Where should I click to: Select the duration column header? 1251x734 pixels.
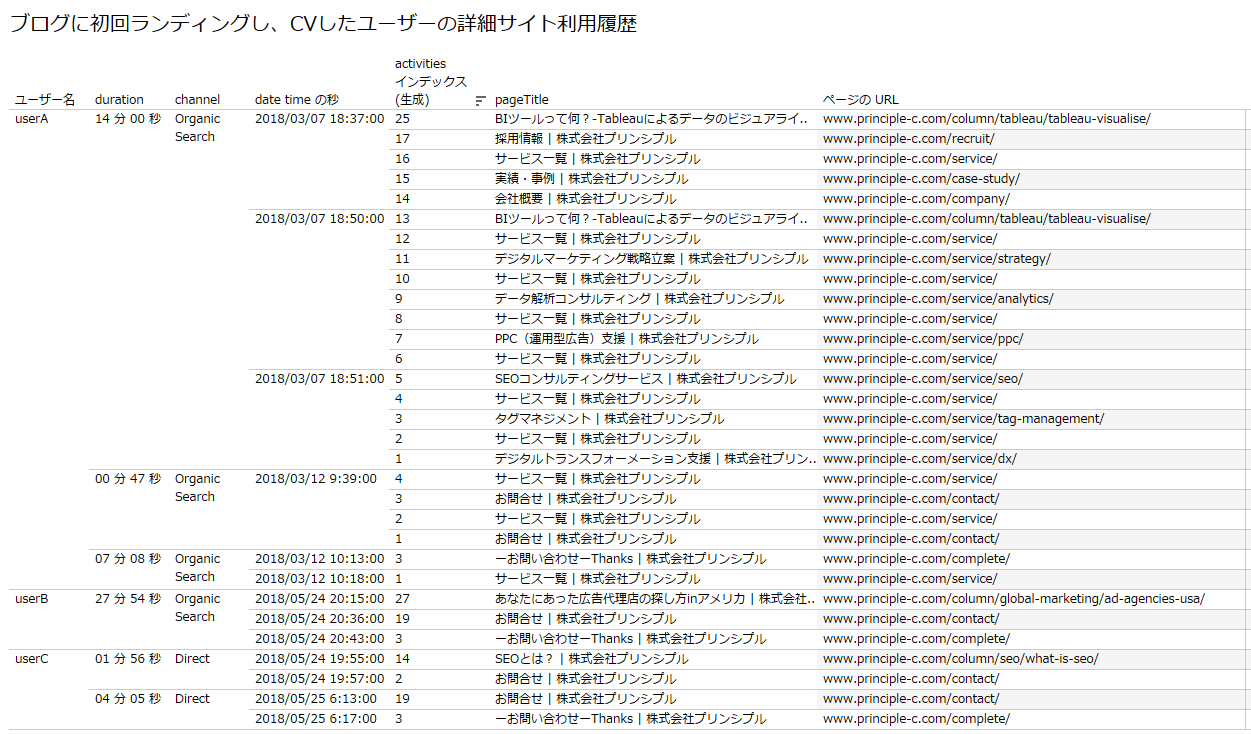point(119,100)
